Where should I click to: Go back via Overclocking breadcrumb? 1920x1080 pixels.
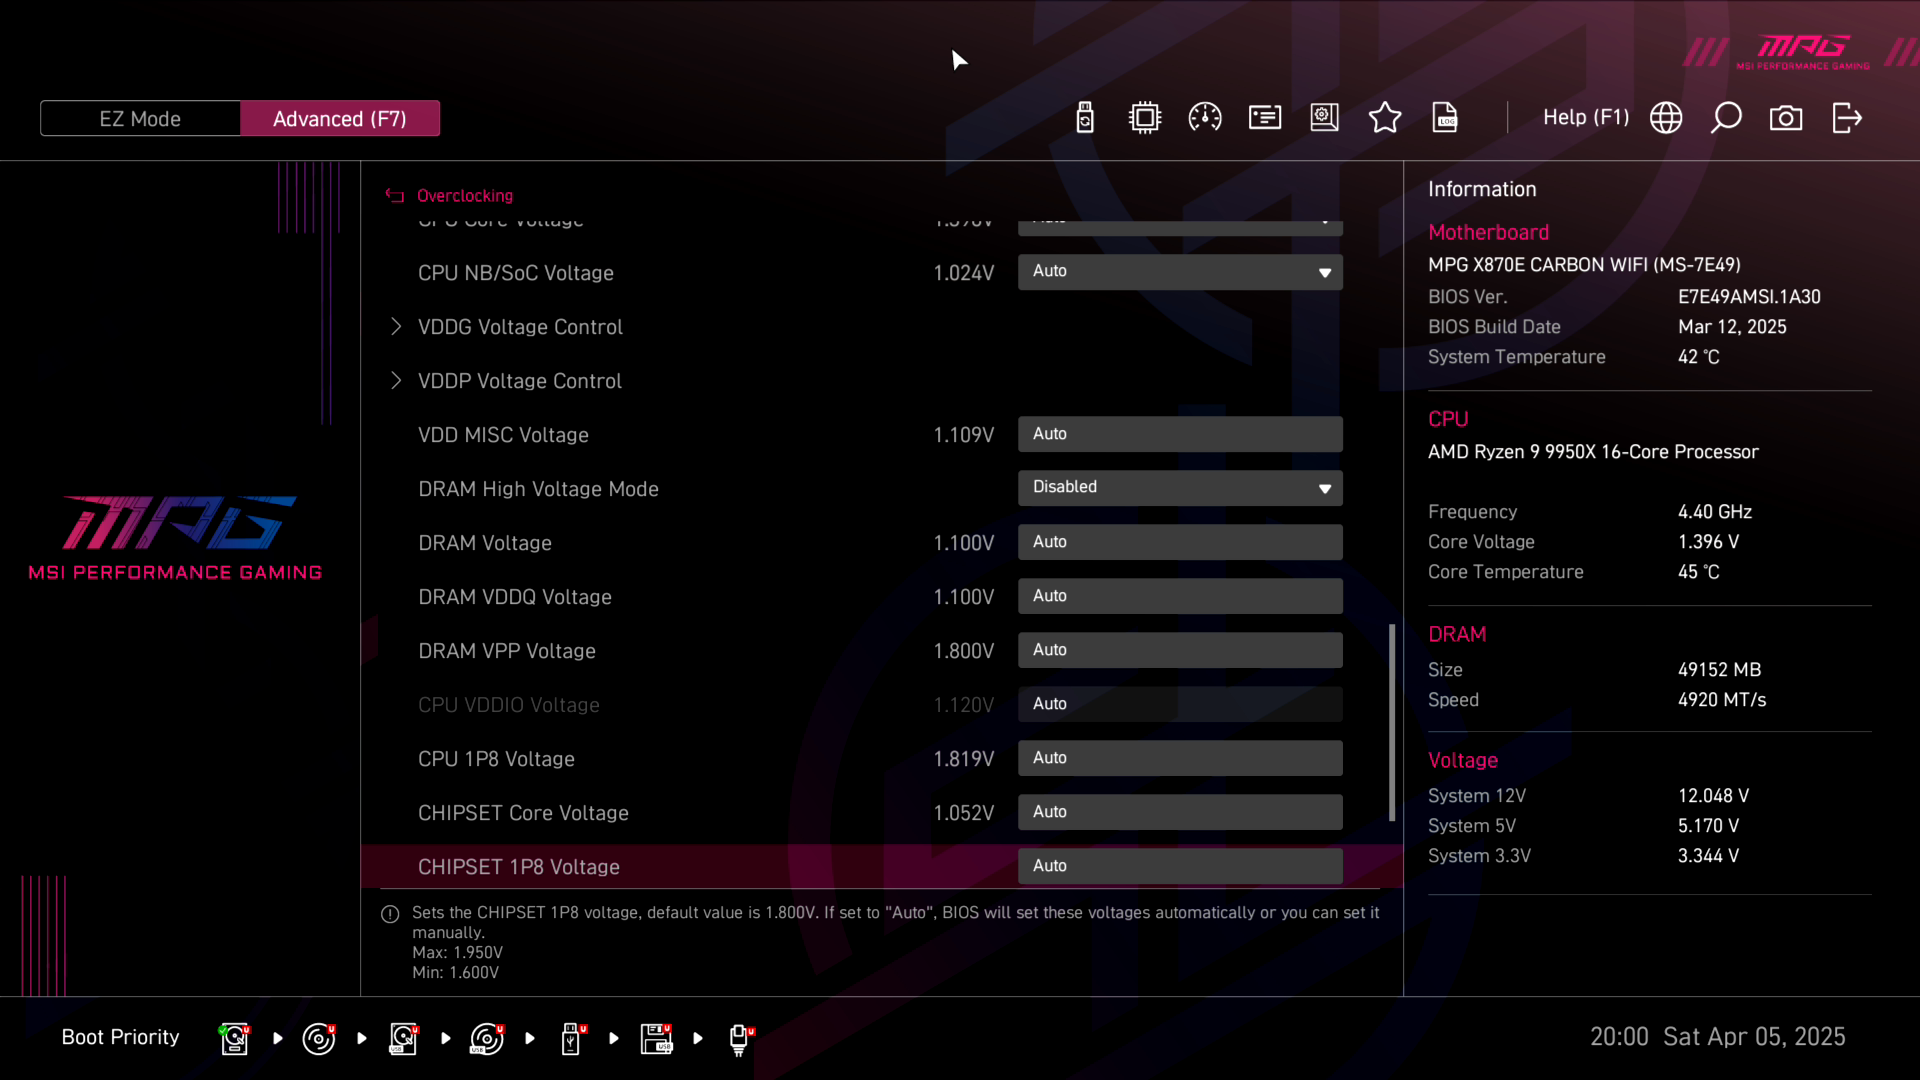click(464, 196)
